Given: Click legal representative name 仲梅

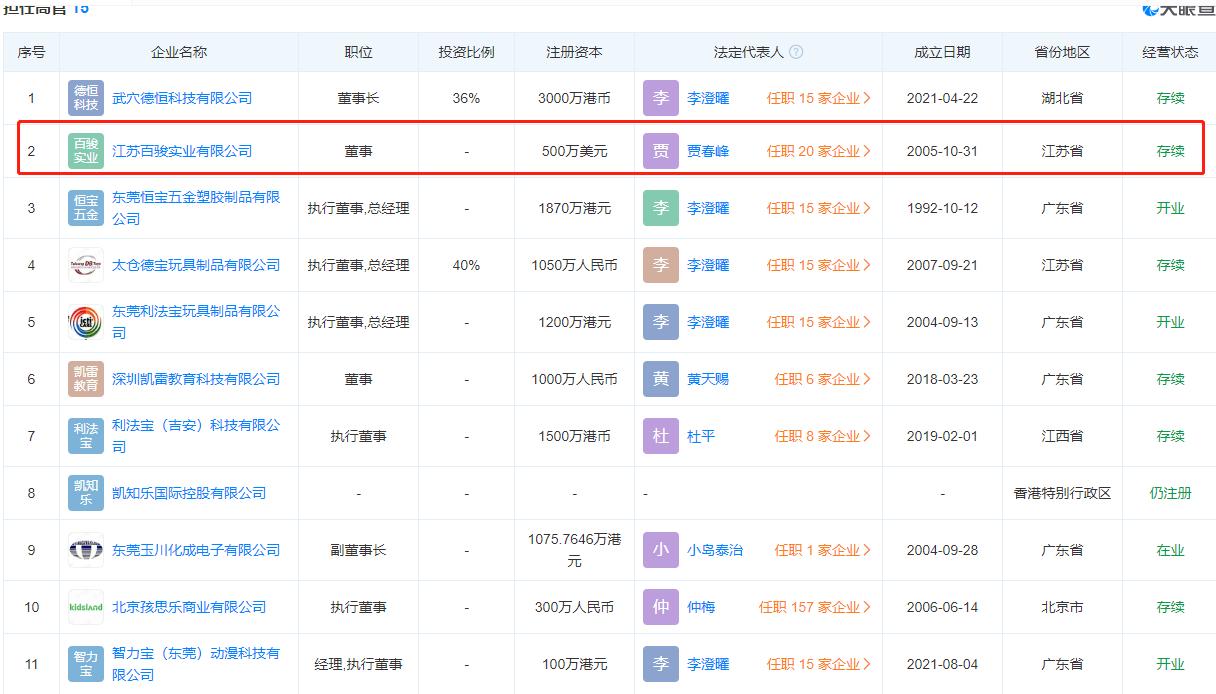Looking at the screenshot, I should pos(701,607).
